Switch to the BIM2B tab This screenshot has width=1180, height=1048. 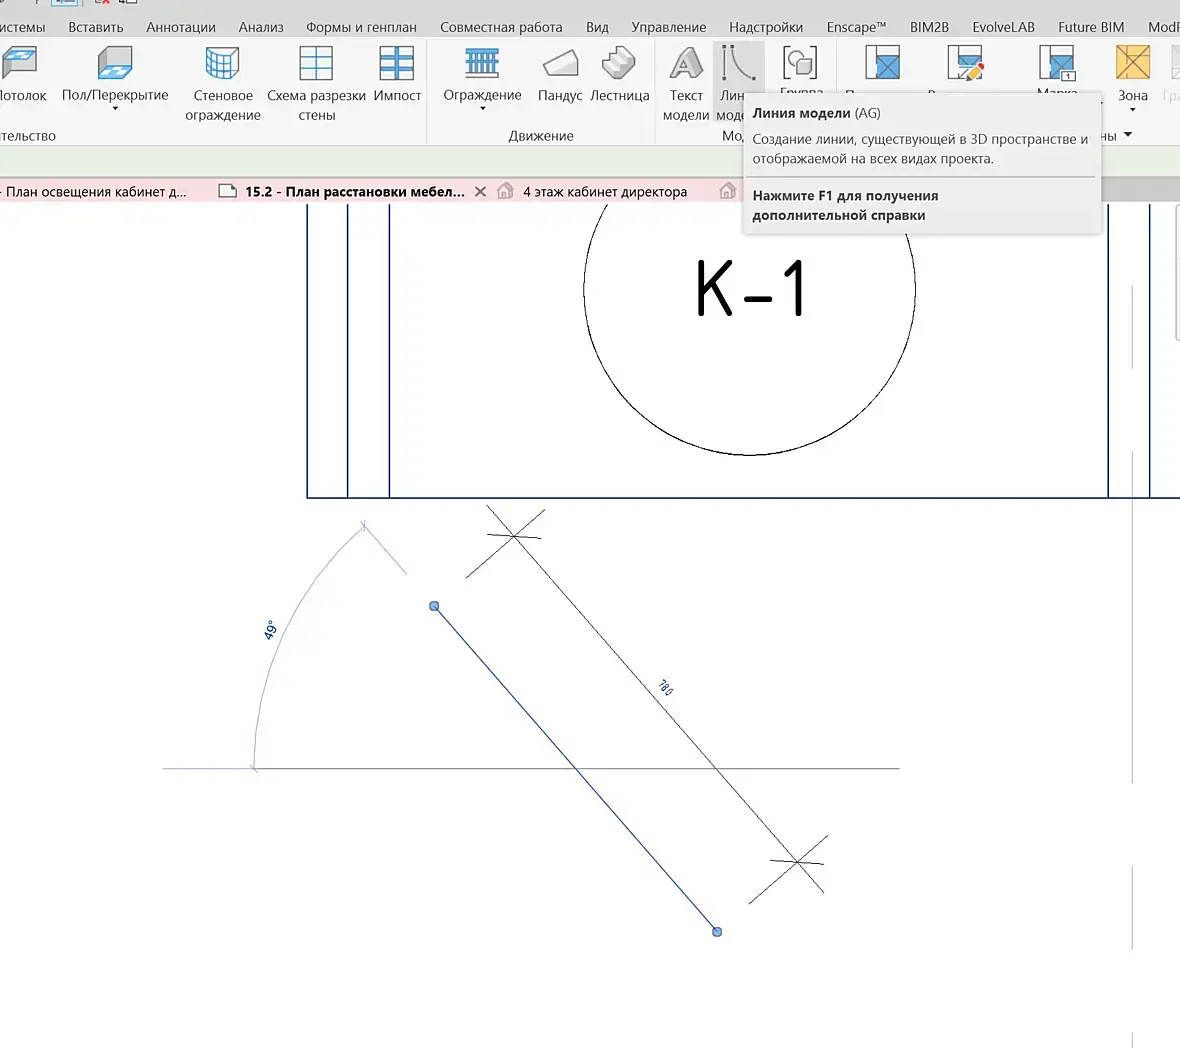pyautogui.click(x=929, y=27)
